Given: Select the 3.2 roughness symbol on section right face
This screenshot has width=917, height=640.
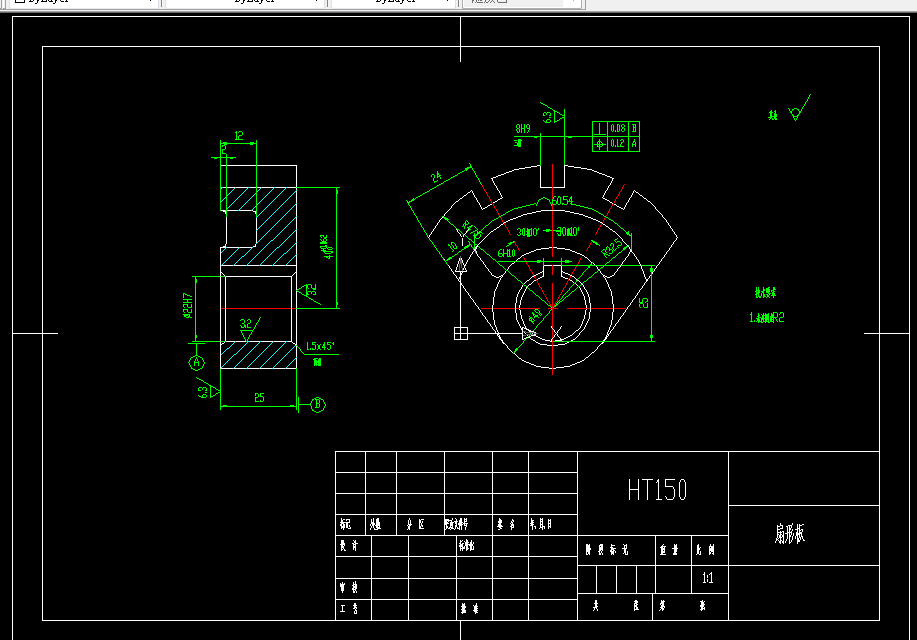Looking at the screenshot, I should pos(309,291).
